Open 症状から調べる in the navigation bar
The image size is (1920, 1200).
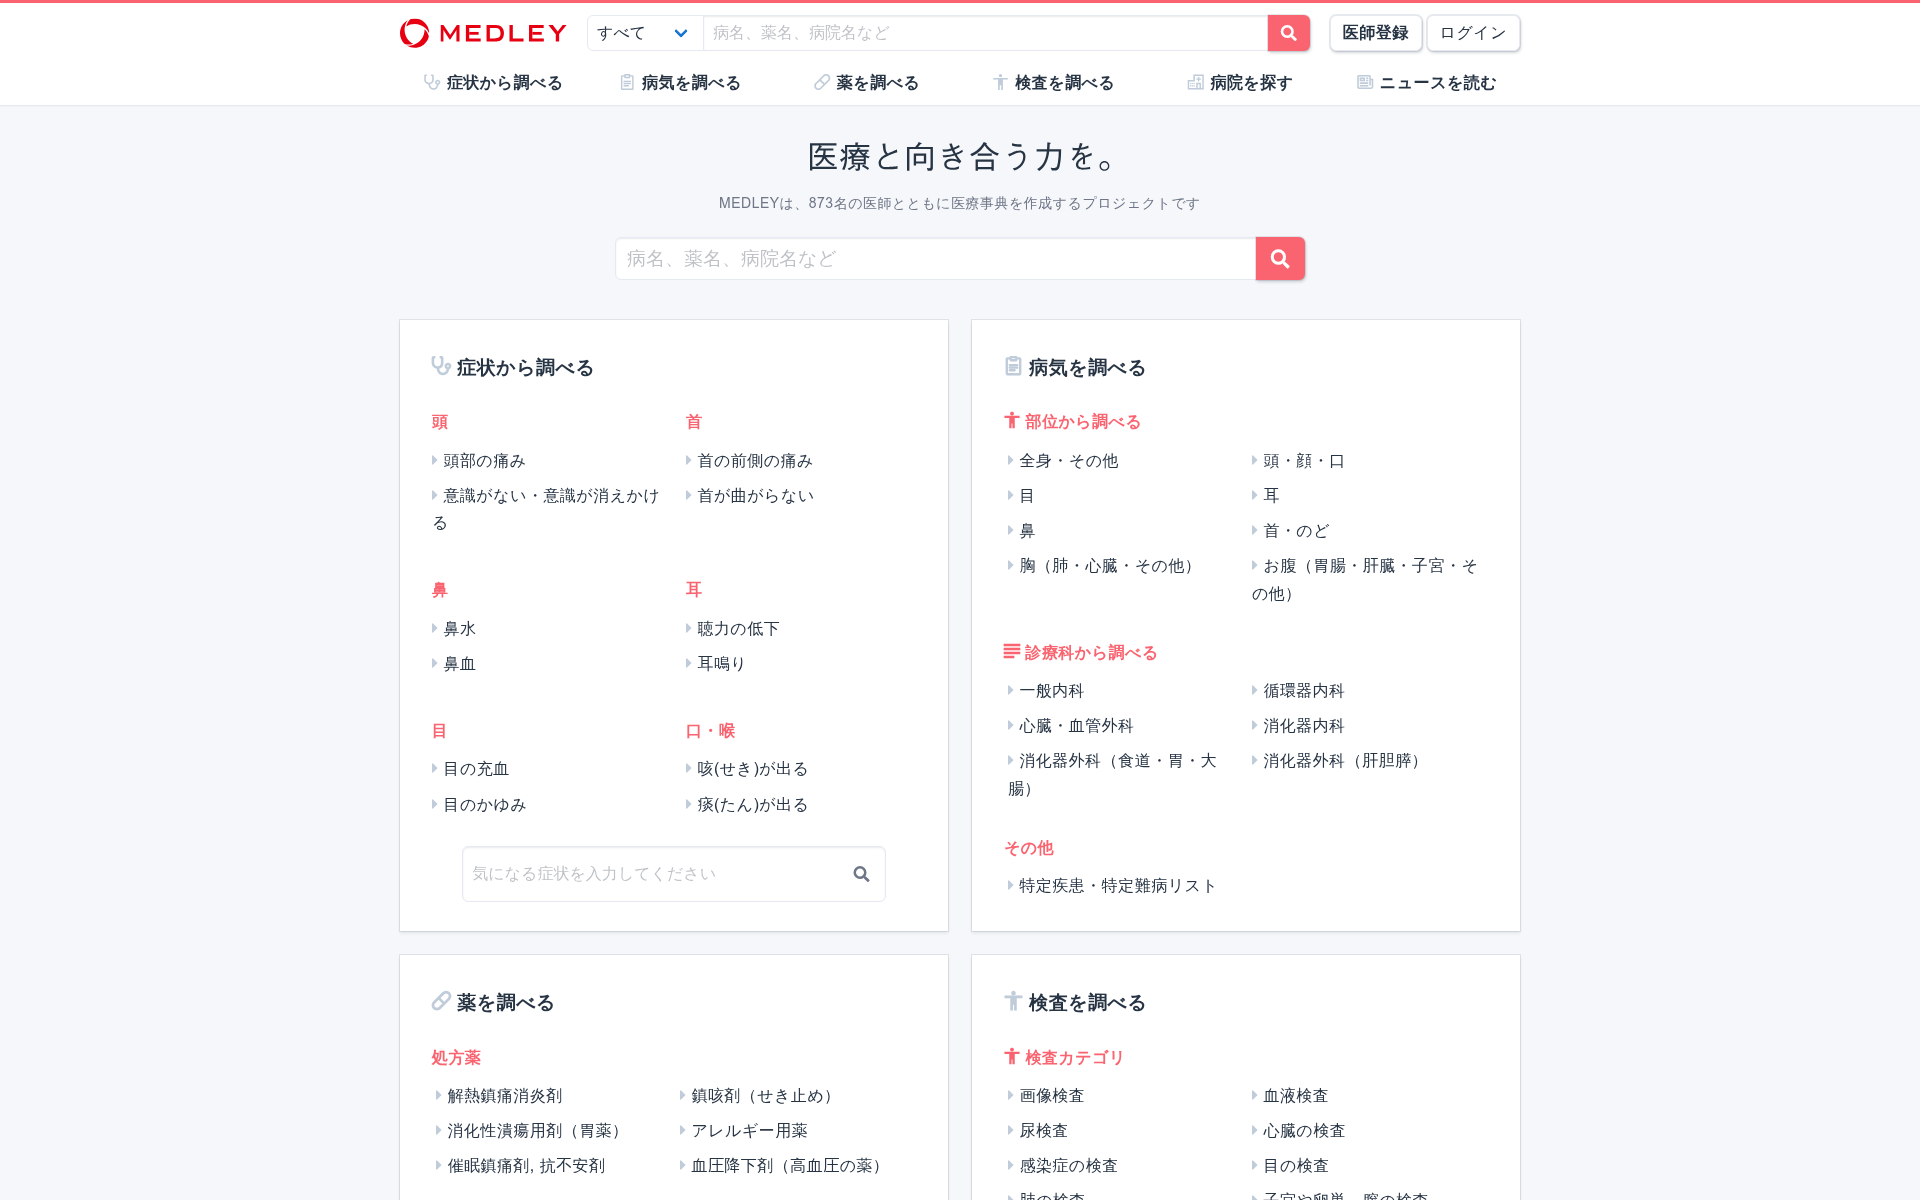[x=493, y=83]
